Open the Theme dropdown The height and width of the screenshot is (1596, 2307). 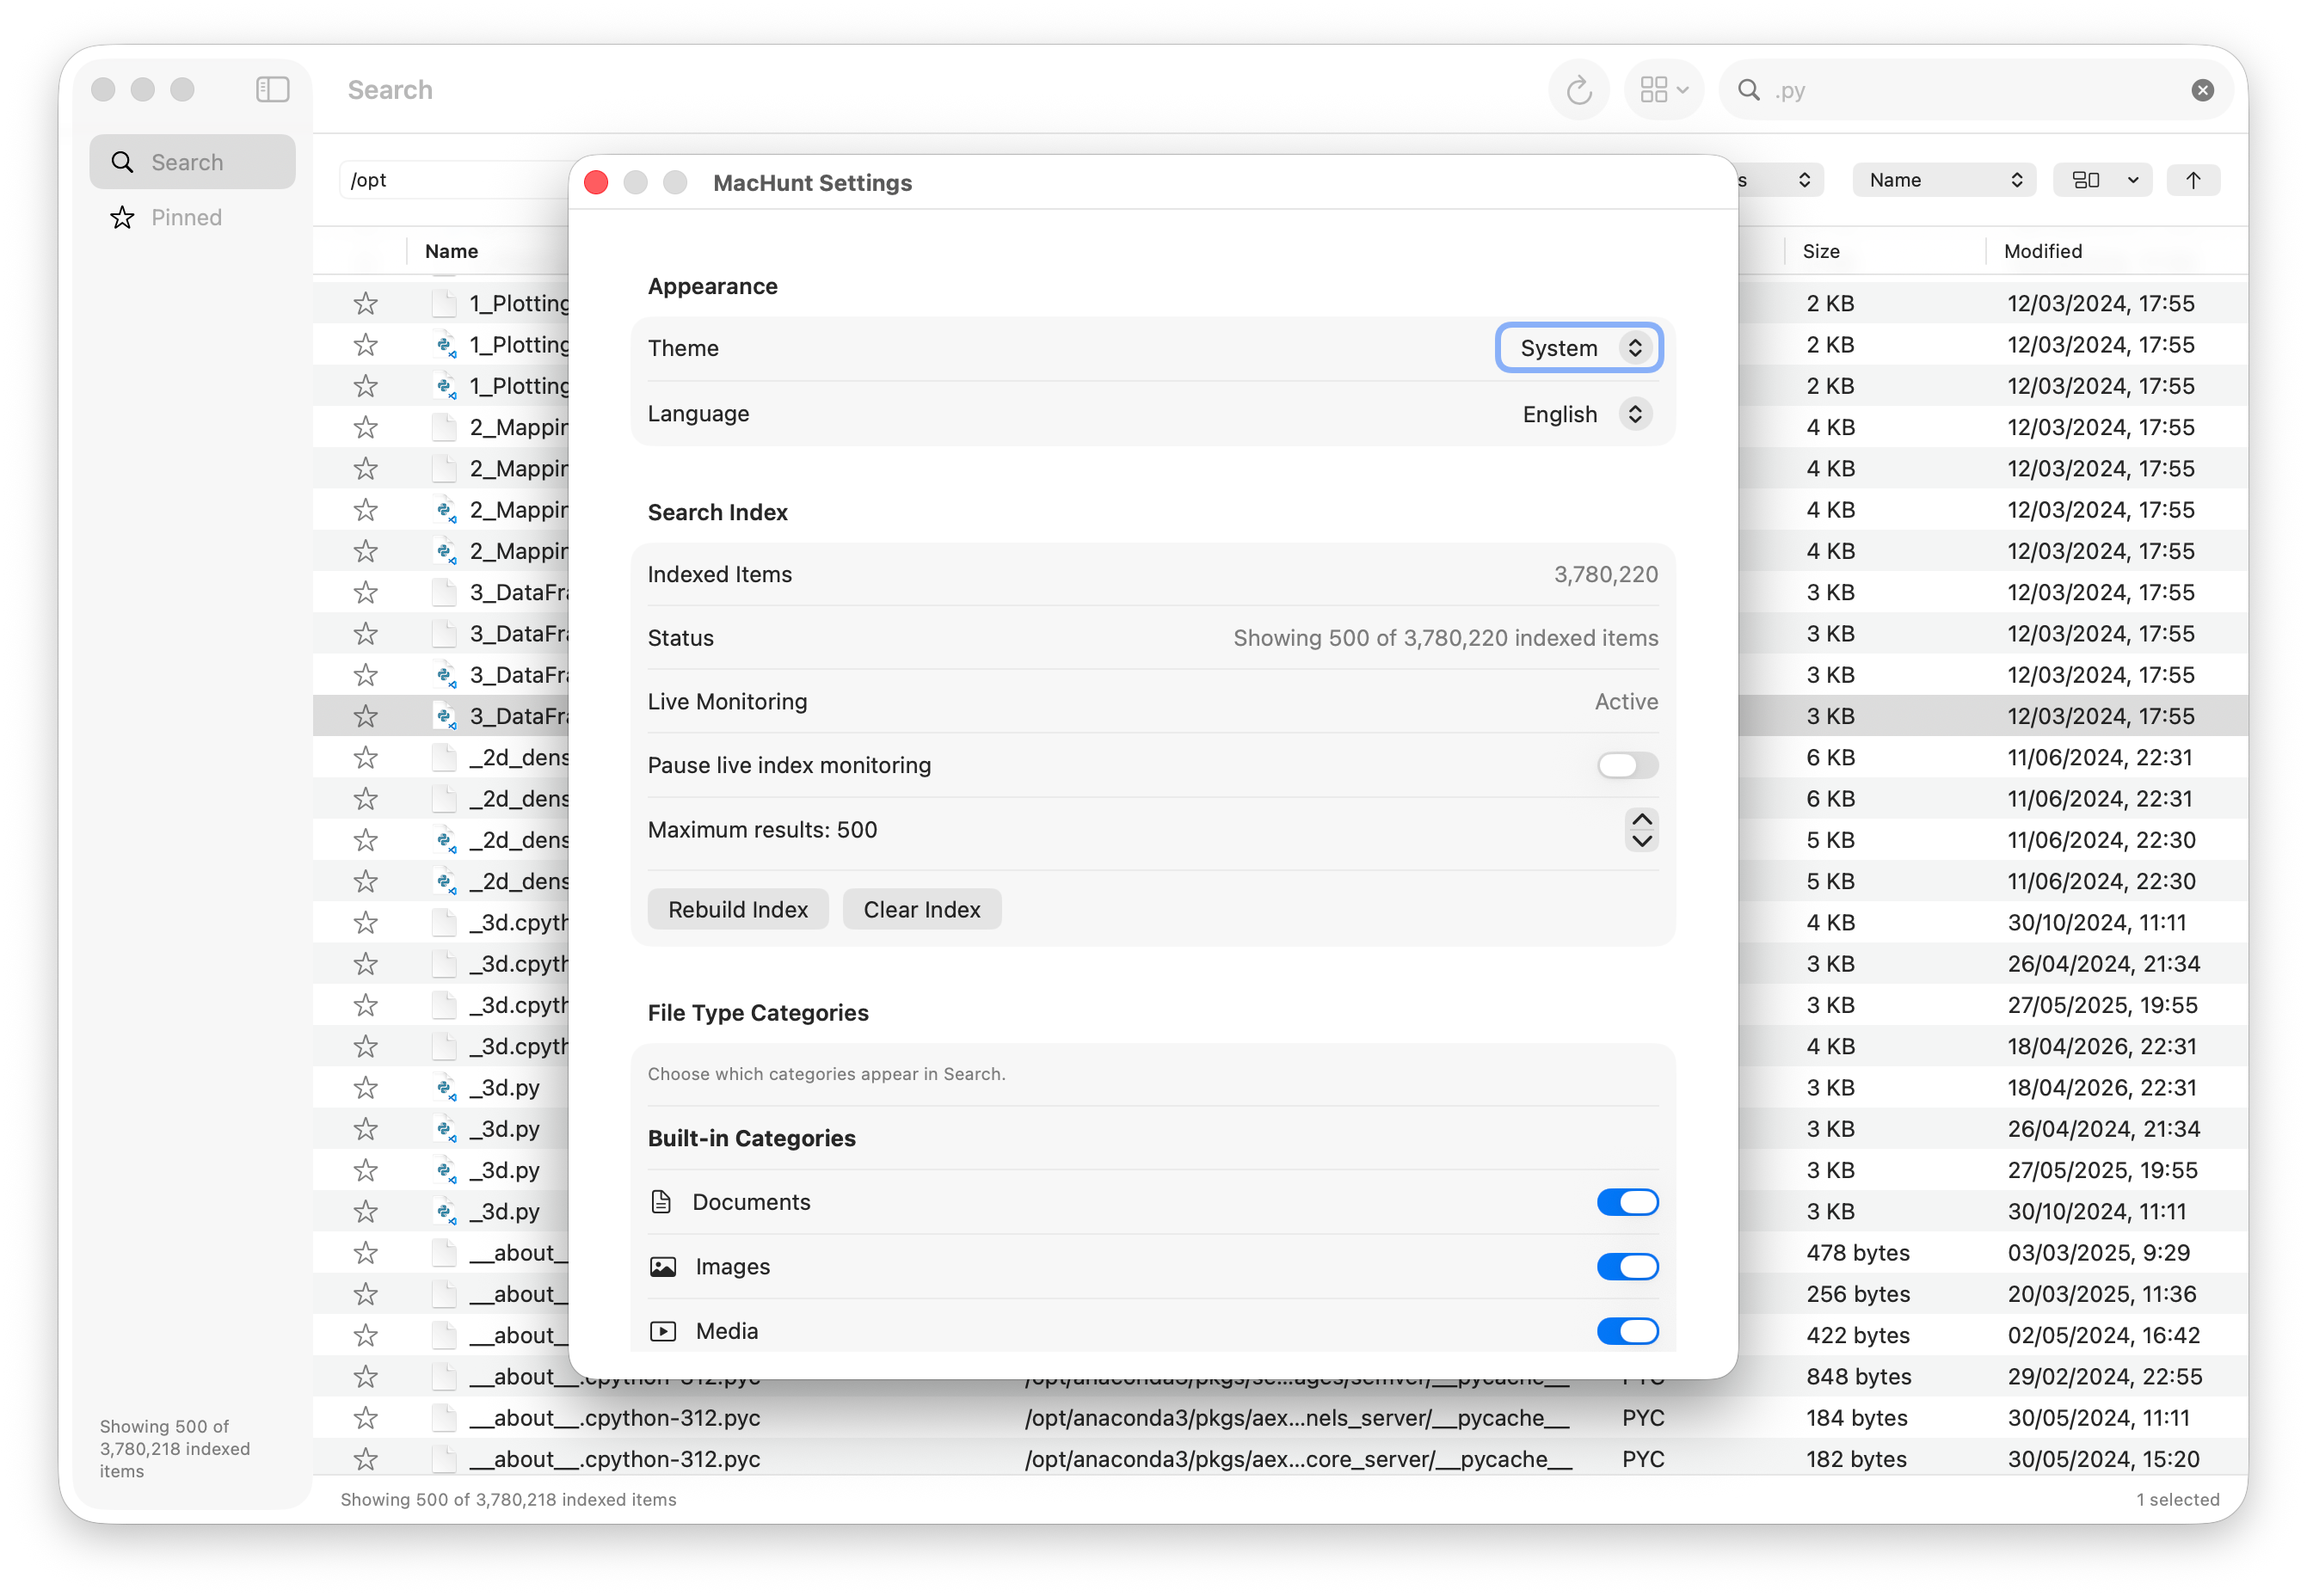pos(1579,348)
